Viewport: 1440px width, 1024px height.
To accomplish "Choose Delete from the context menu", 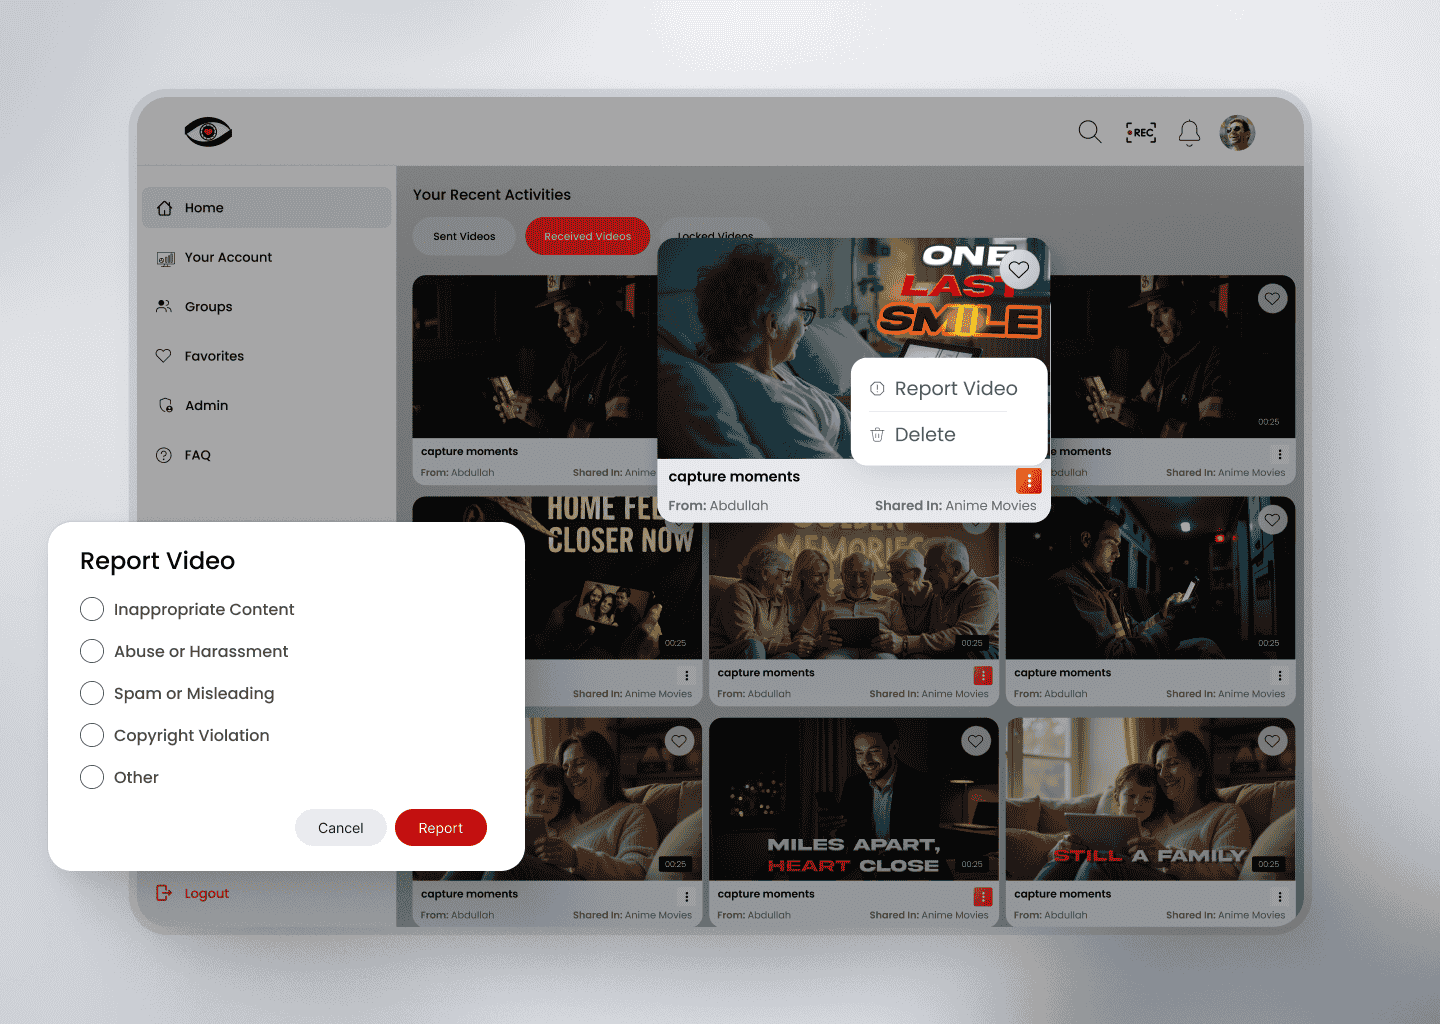I will pyautogui.click(x=924, y=435).
